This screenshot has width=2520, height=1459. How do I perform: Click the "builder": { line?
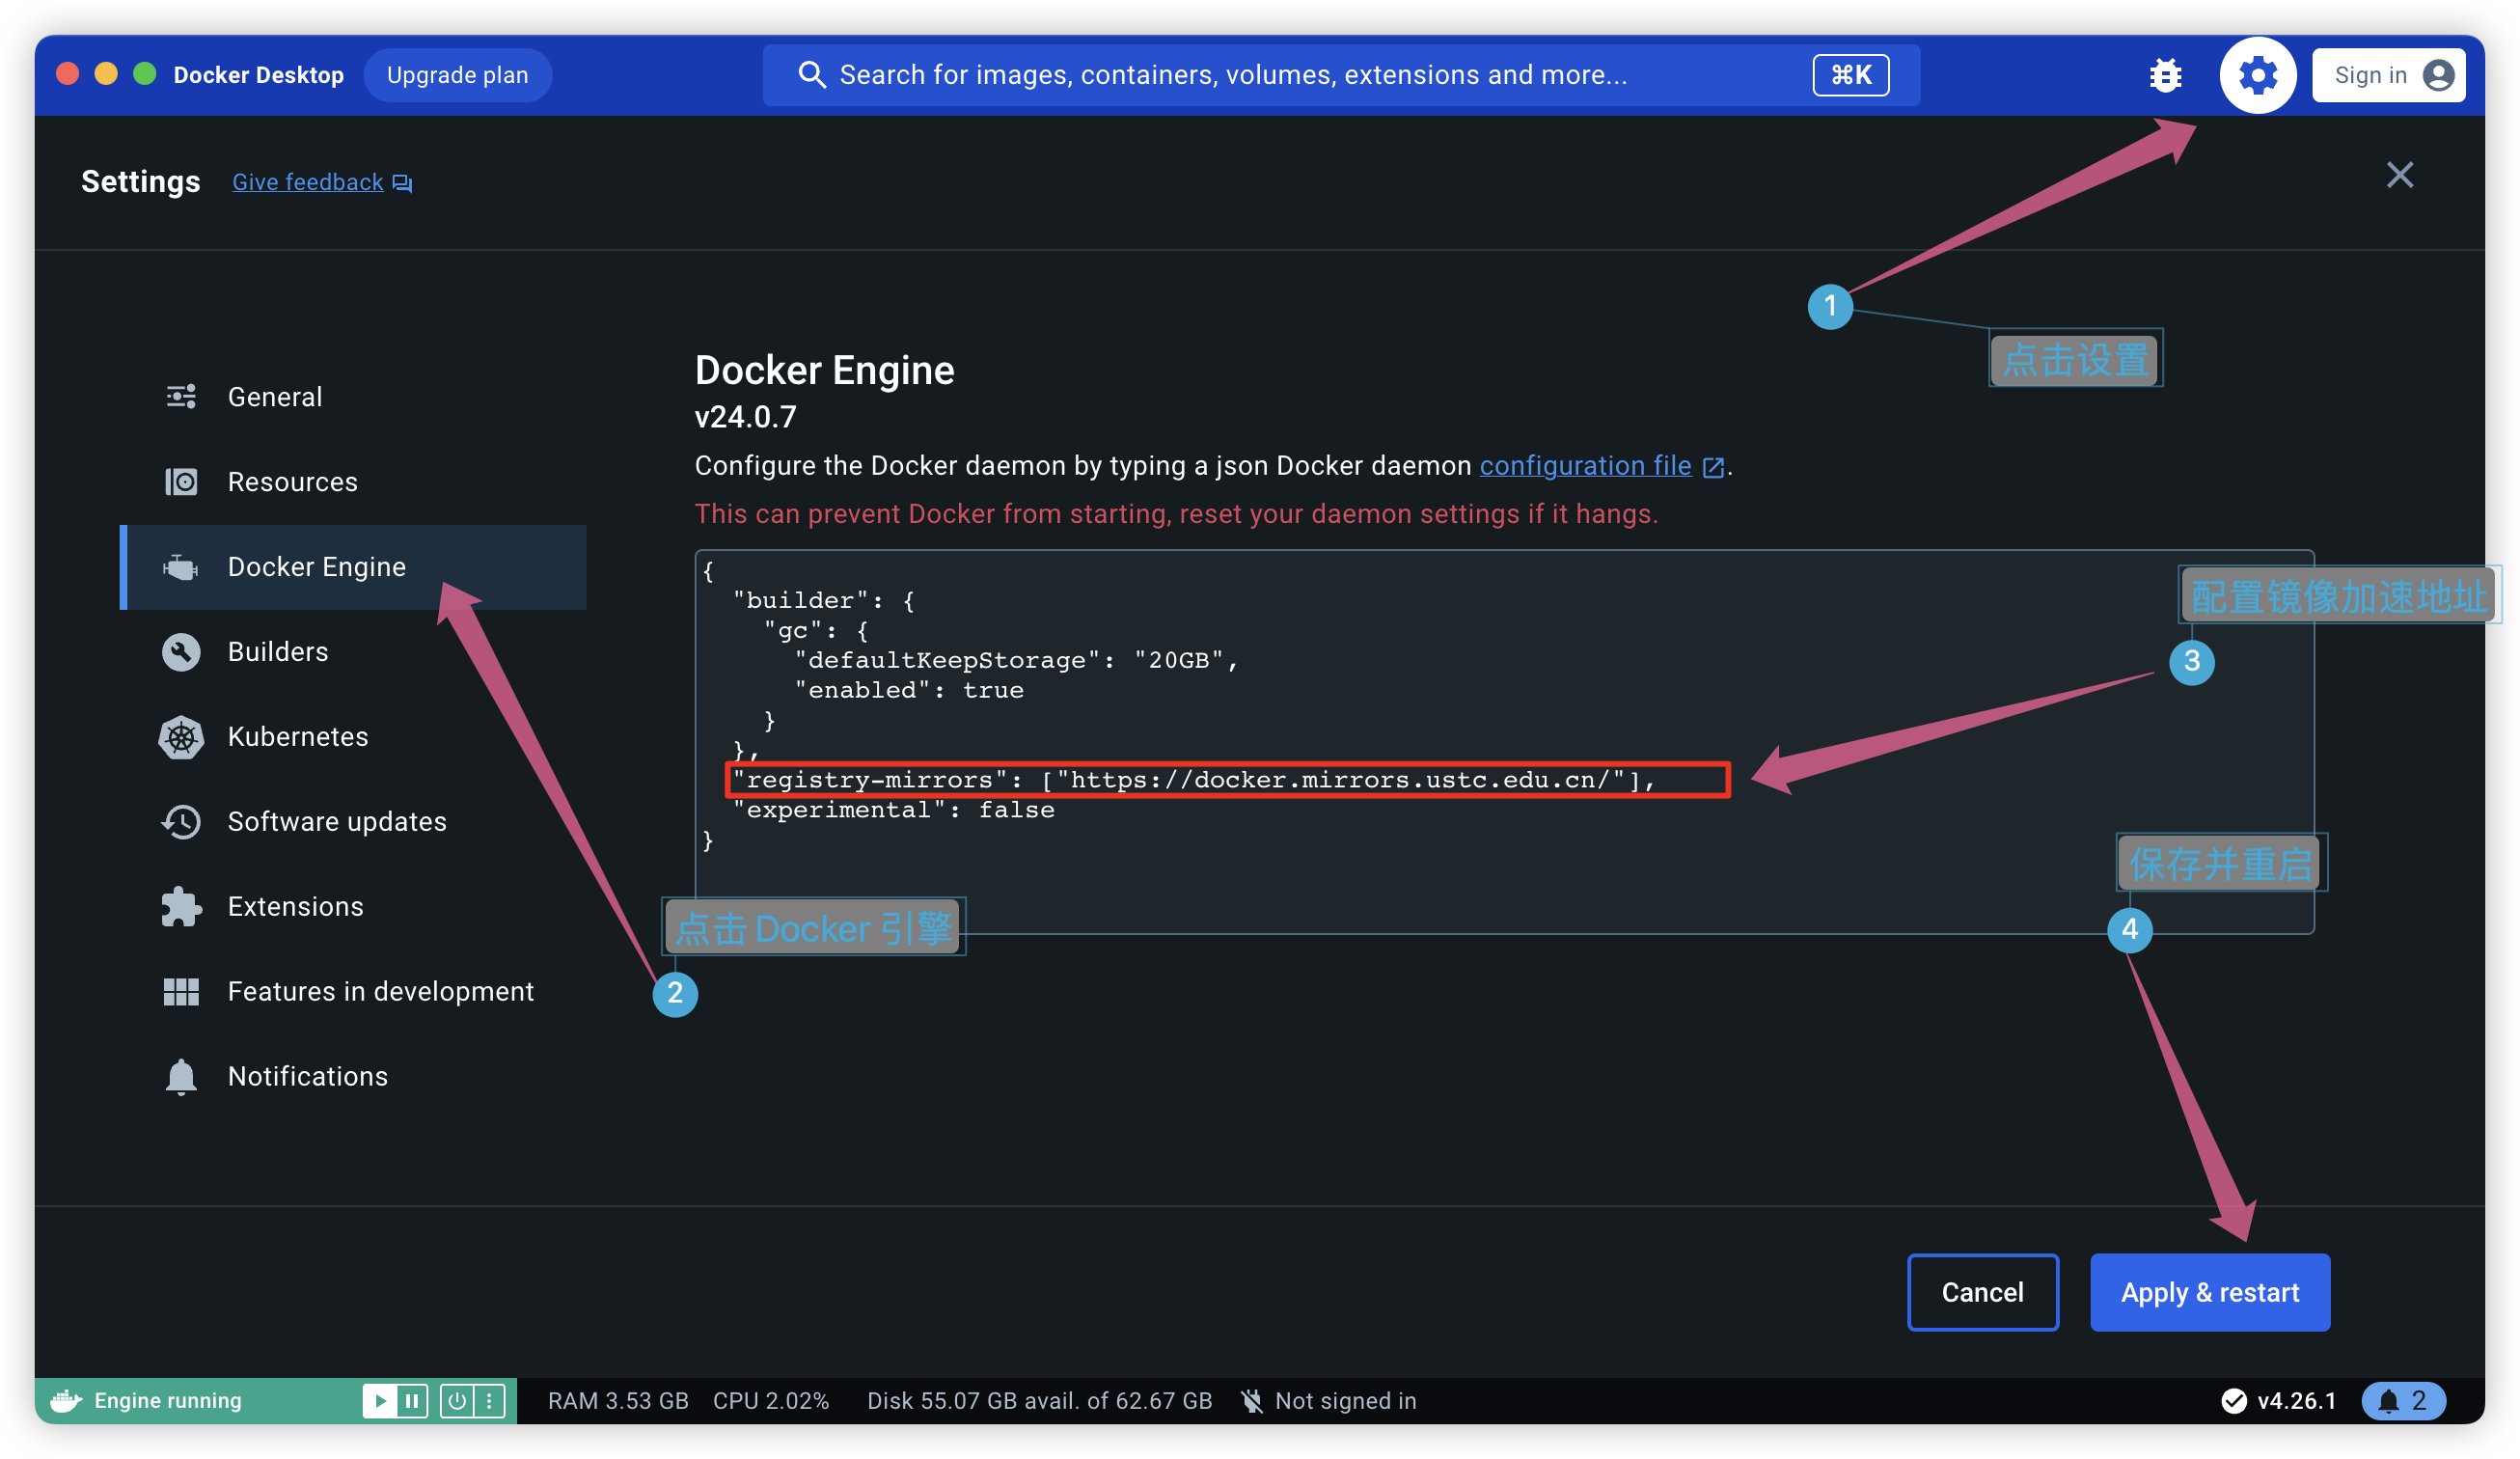coord(823,600)
